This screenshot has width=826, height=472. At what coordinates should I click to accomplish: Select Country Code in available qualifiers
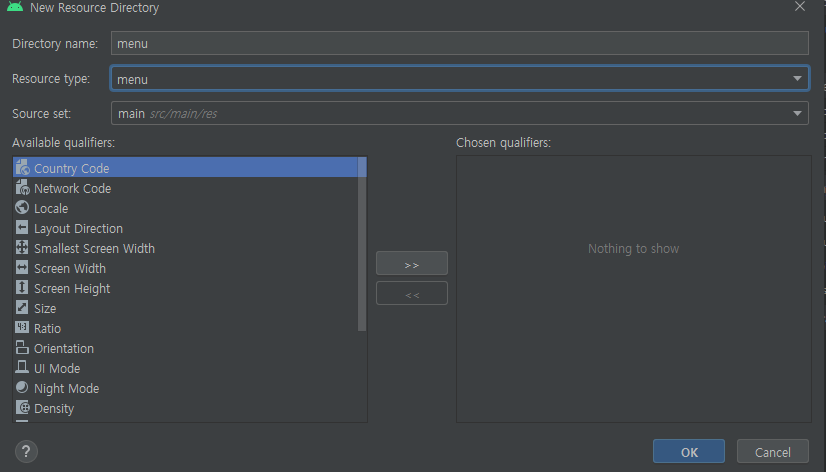[185, 168]
